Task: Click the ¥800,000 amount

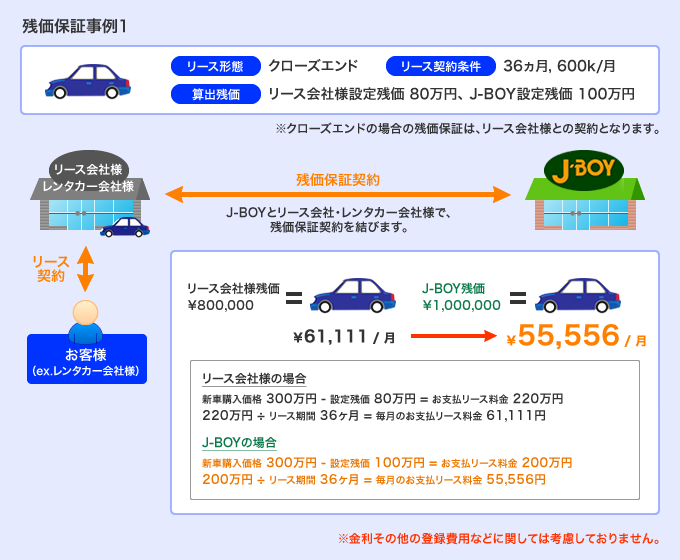Action: coord(221,305)
